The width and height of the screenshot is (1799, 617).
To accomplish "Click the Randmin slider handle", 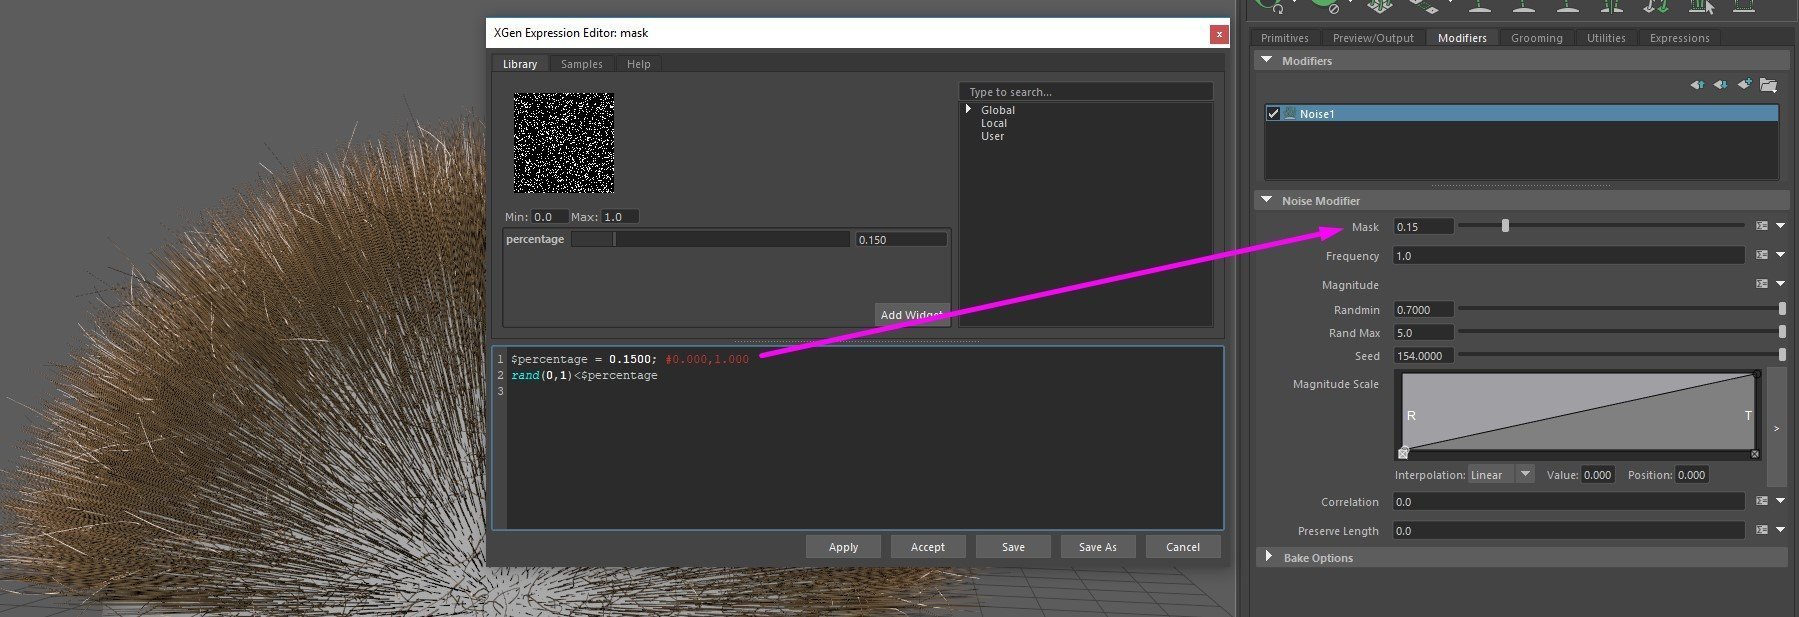I will 1782,309.
